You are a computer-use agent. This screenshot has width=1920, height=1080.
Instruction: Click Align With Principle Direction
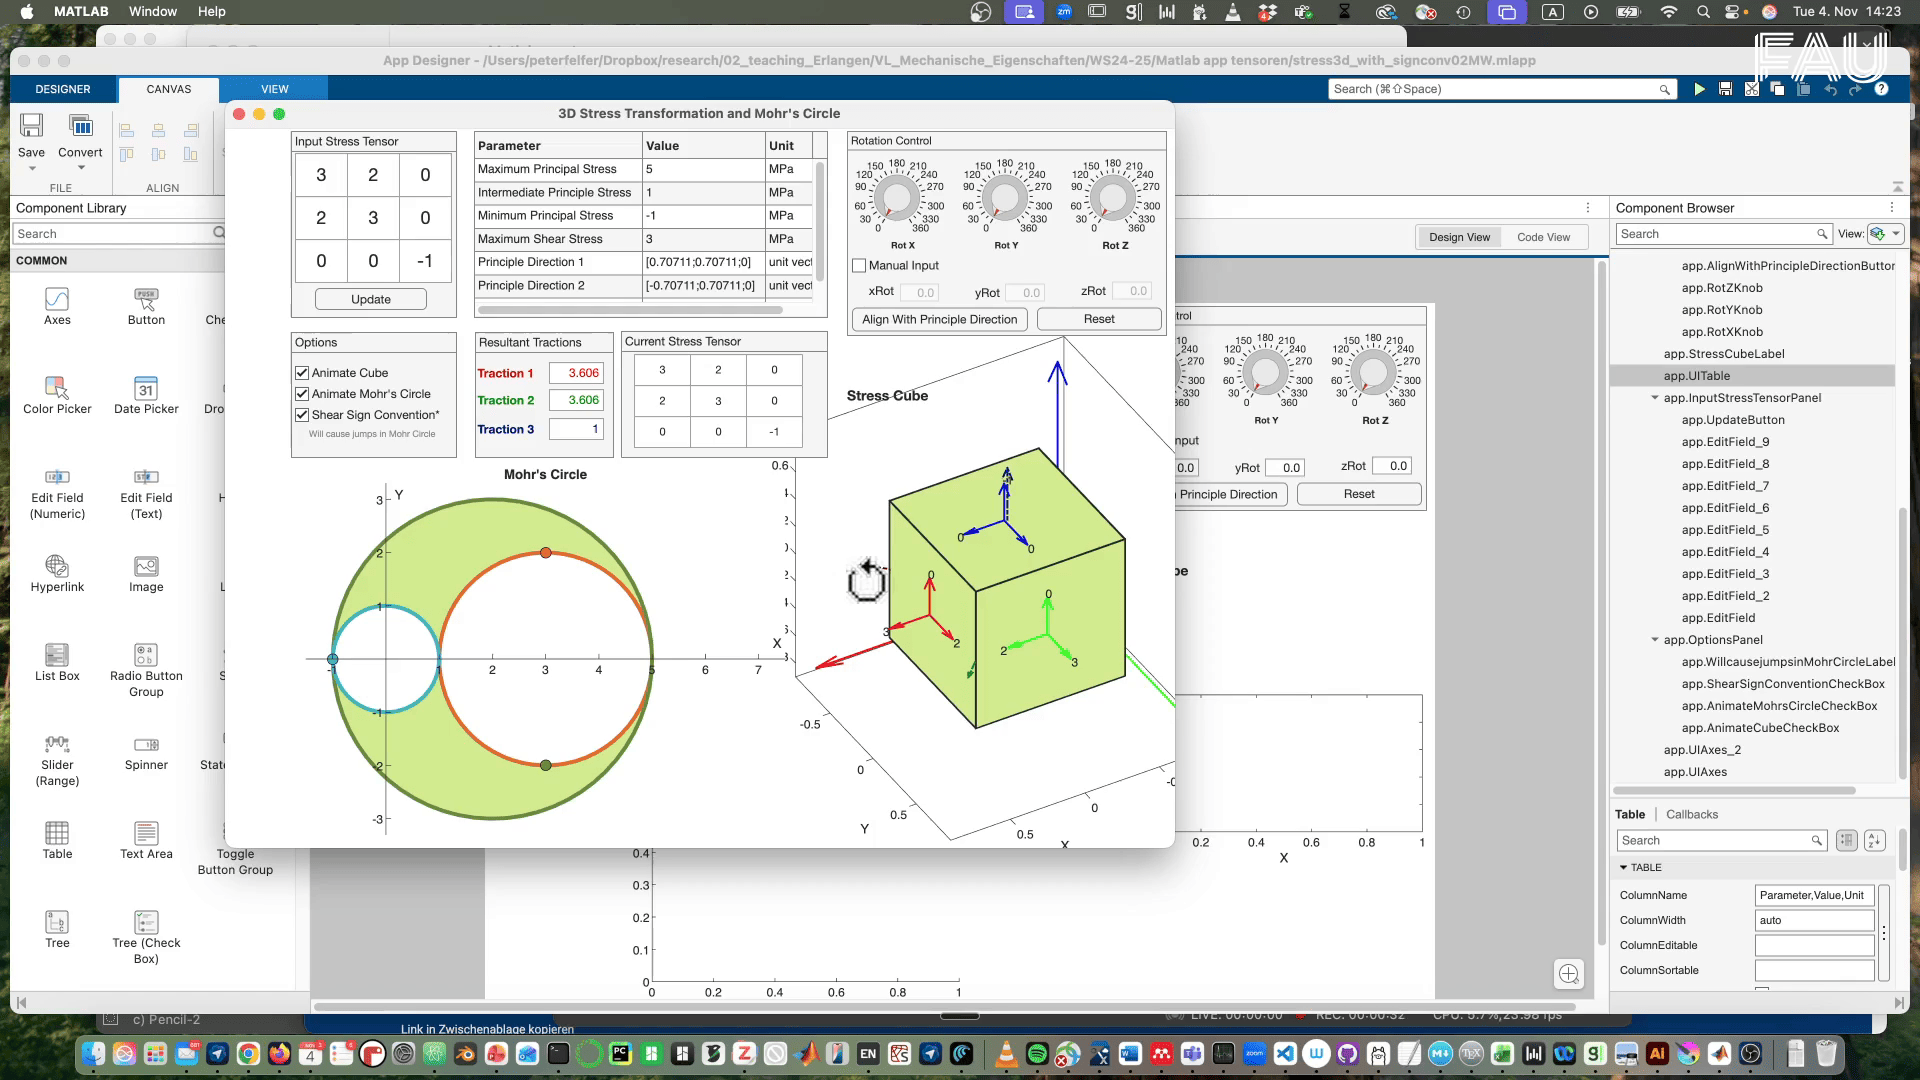(x=939, y=319)
